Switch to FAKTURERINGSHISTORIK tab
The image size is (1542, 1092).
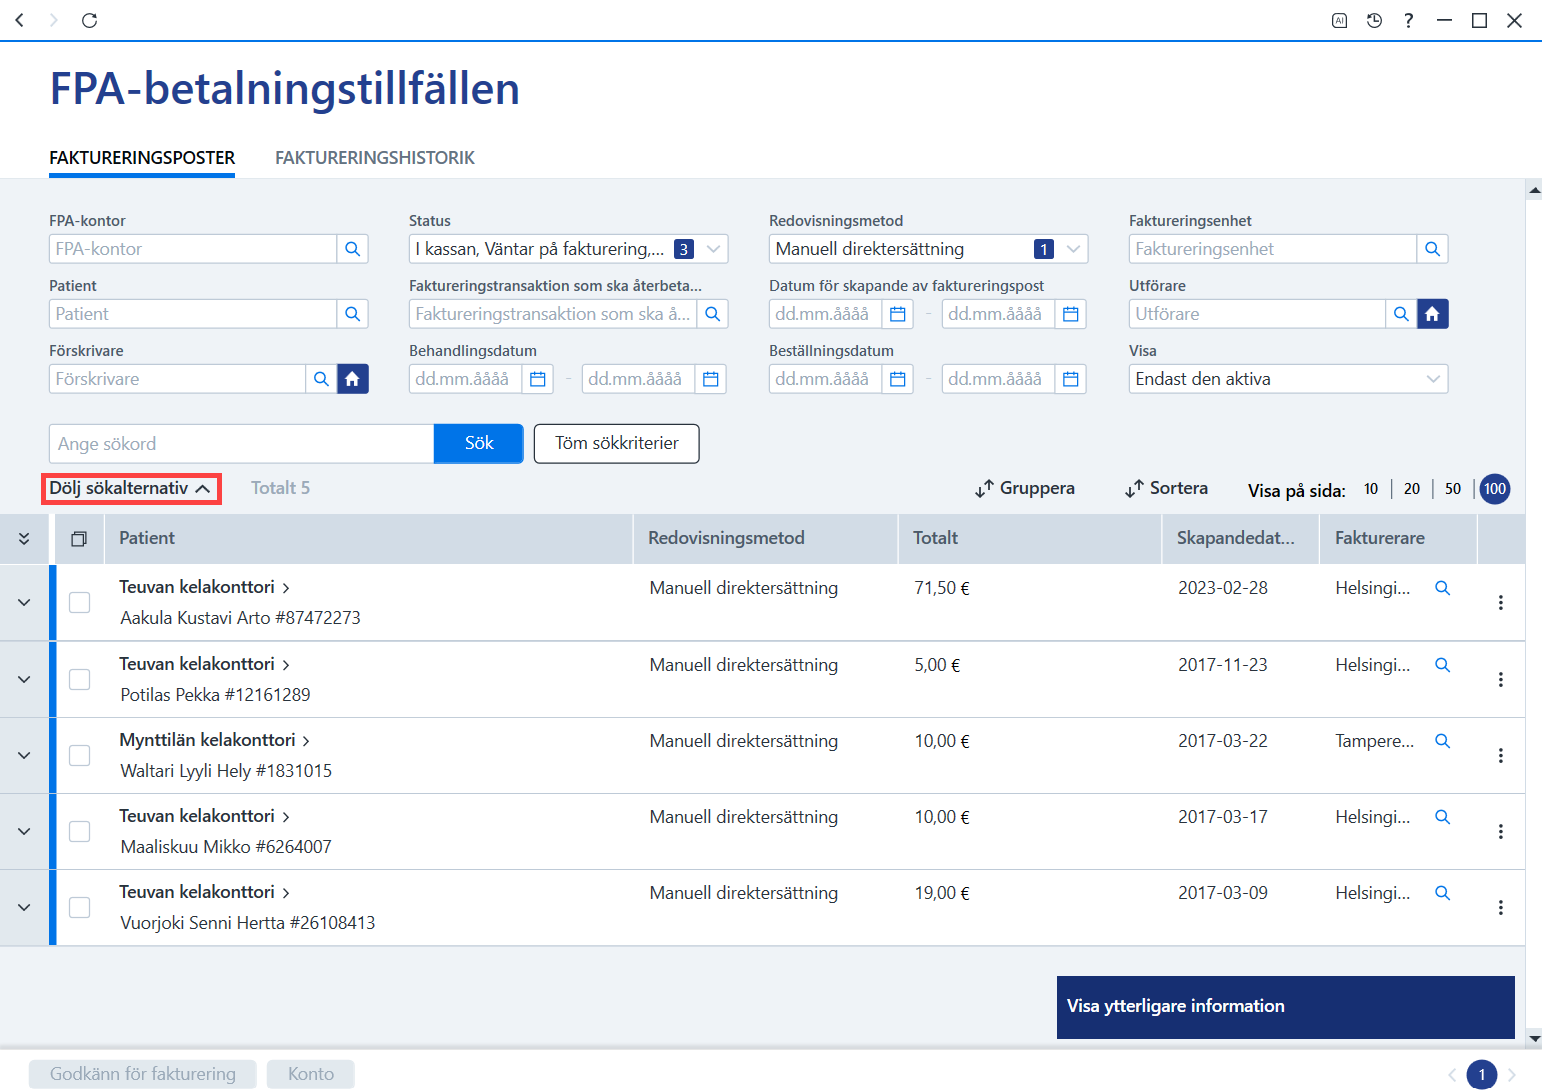tap(375, 158)
